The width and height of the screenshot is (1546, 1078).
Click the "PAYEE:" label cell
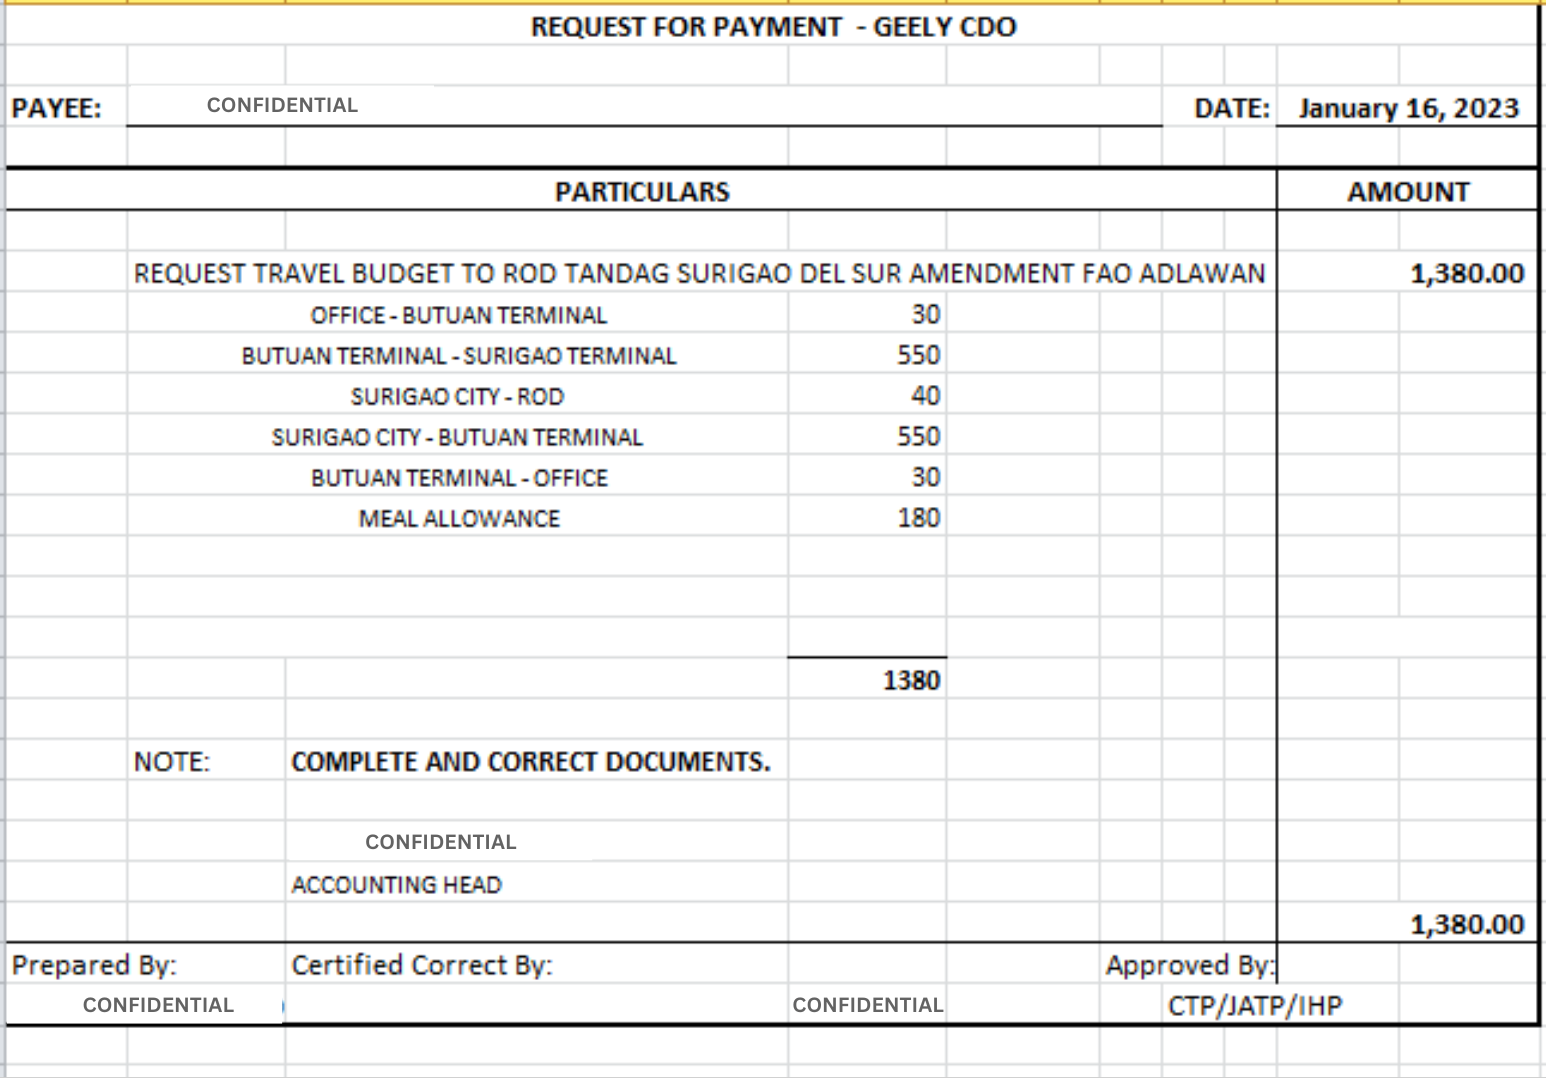[x=57, y=108]
